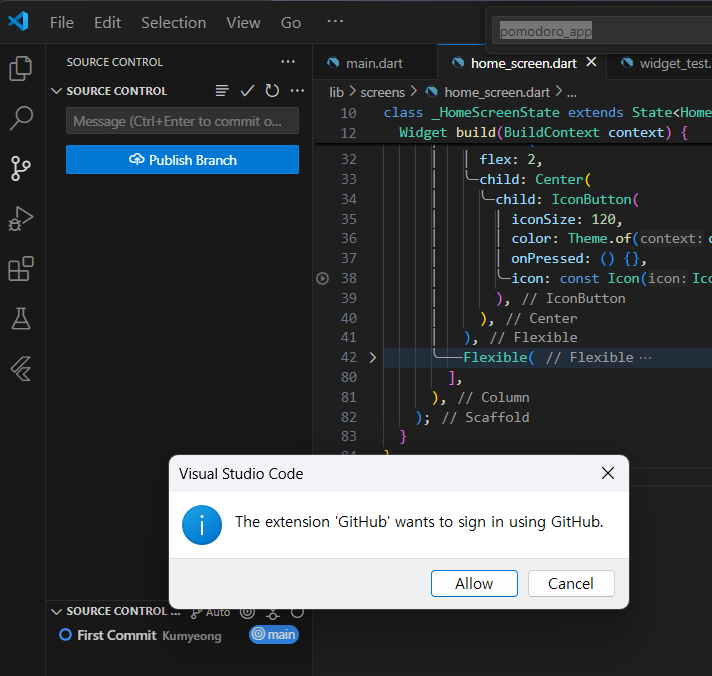
Task: Expand the folded Flexible block on line 42
Action: 373,358
